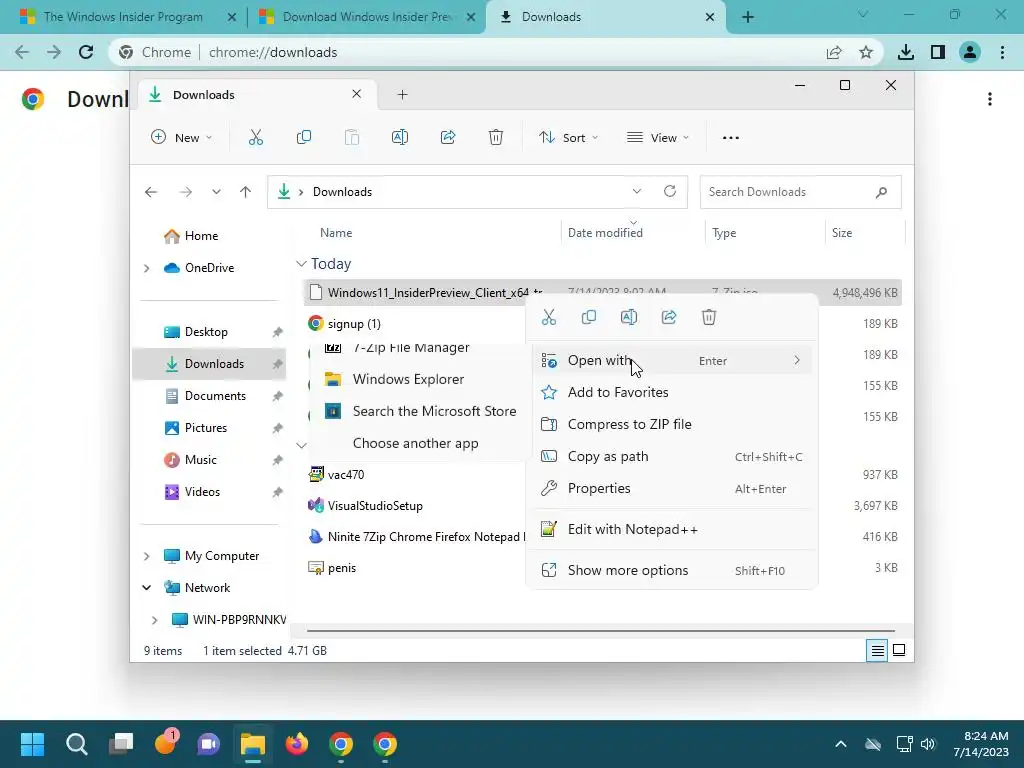
Task: Open Windows Start menu
Action: pyautogui.click(x=32, y=744)
